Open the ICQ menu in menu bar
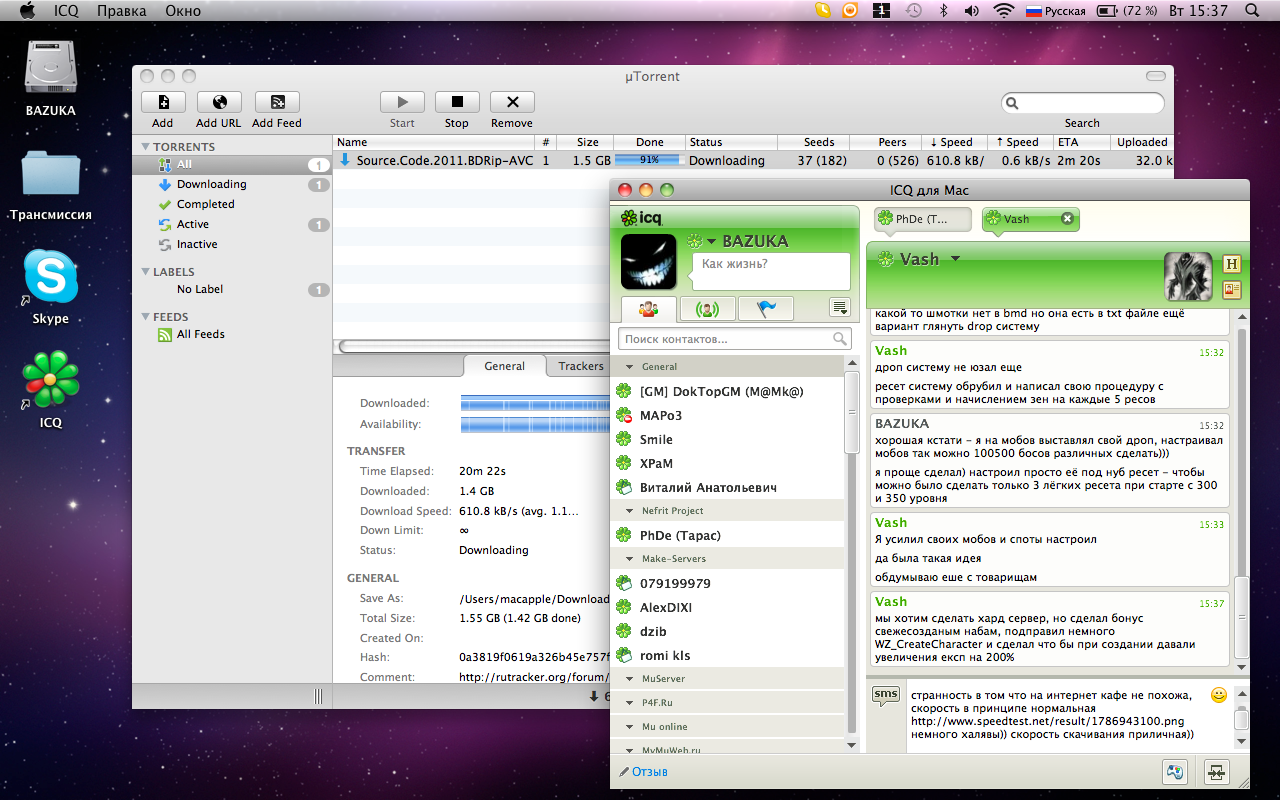The height and width of the screenshot is (800, 1280). (x=66, y=11)
